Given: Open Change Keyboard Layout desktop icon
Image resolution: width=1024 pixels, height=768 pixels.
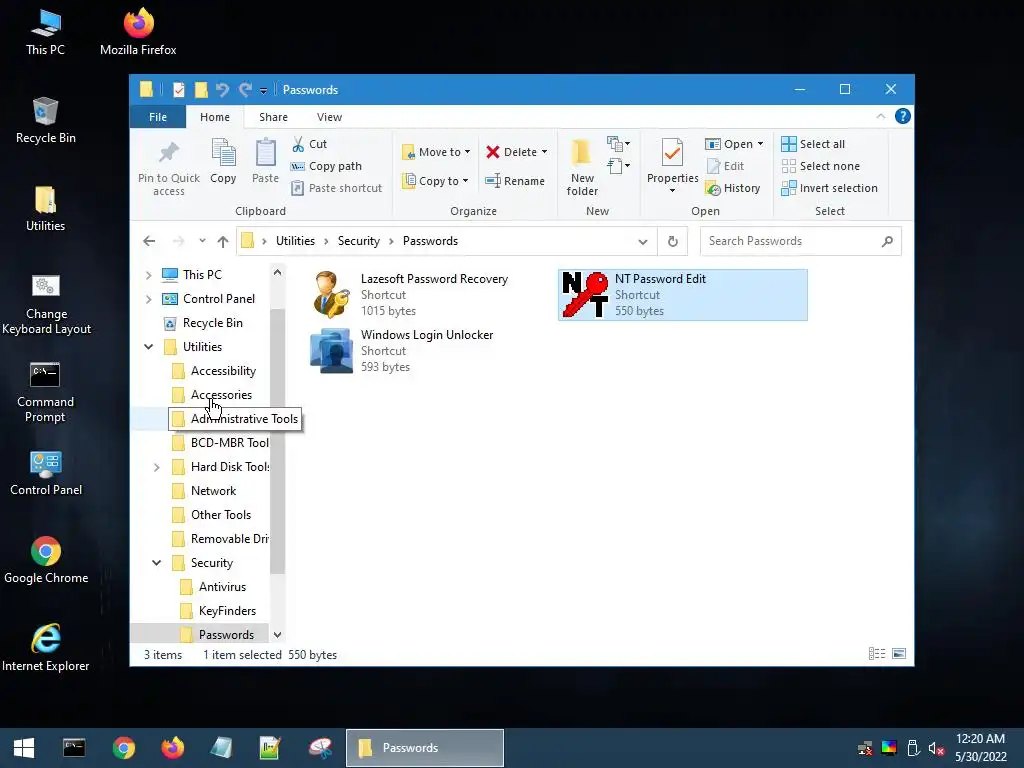Looking at the screenshot, I should pos(46,304).
